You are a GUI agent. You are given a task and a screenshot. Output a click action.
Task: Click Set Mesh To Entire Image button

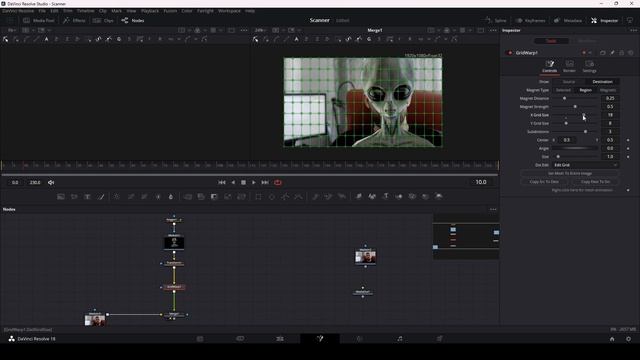(570, 173)
